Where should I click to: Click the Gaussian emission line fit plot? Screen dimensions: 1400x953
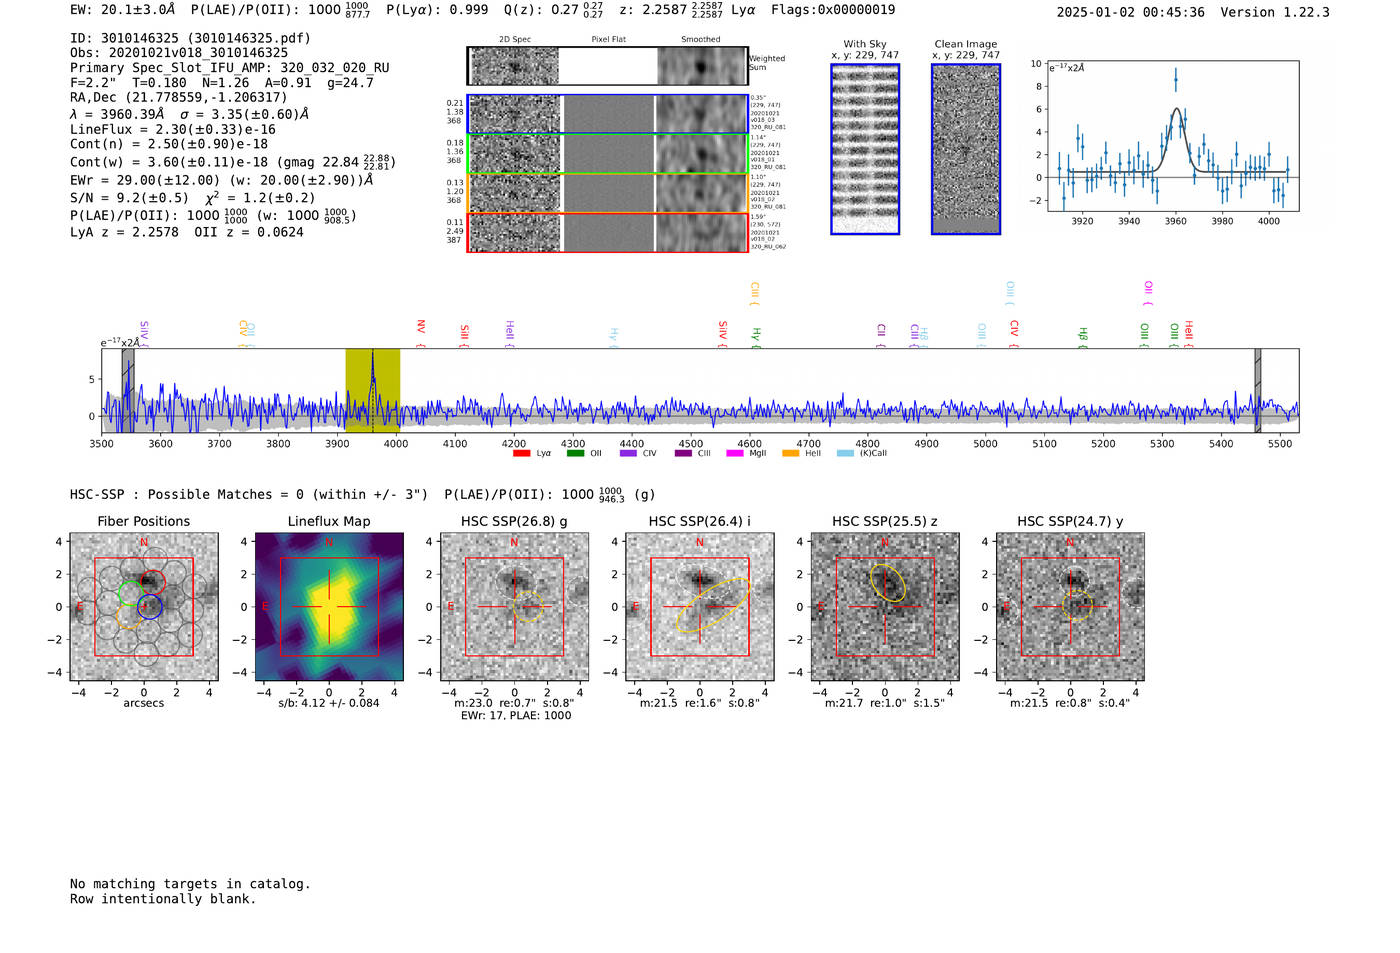click(1172, 136)
